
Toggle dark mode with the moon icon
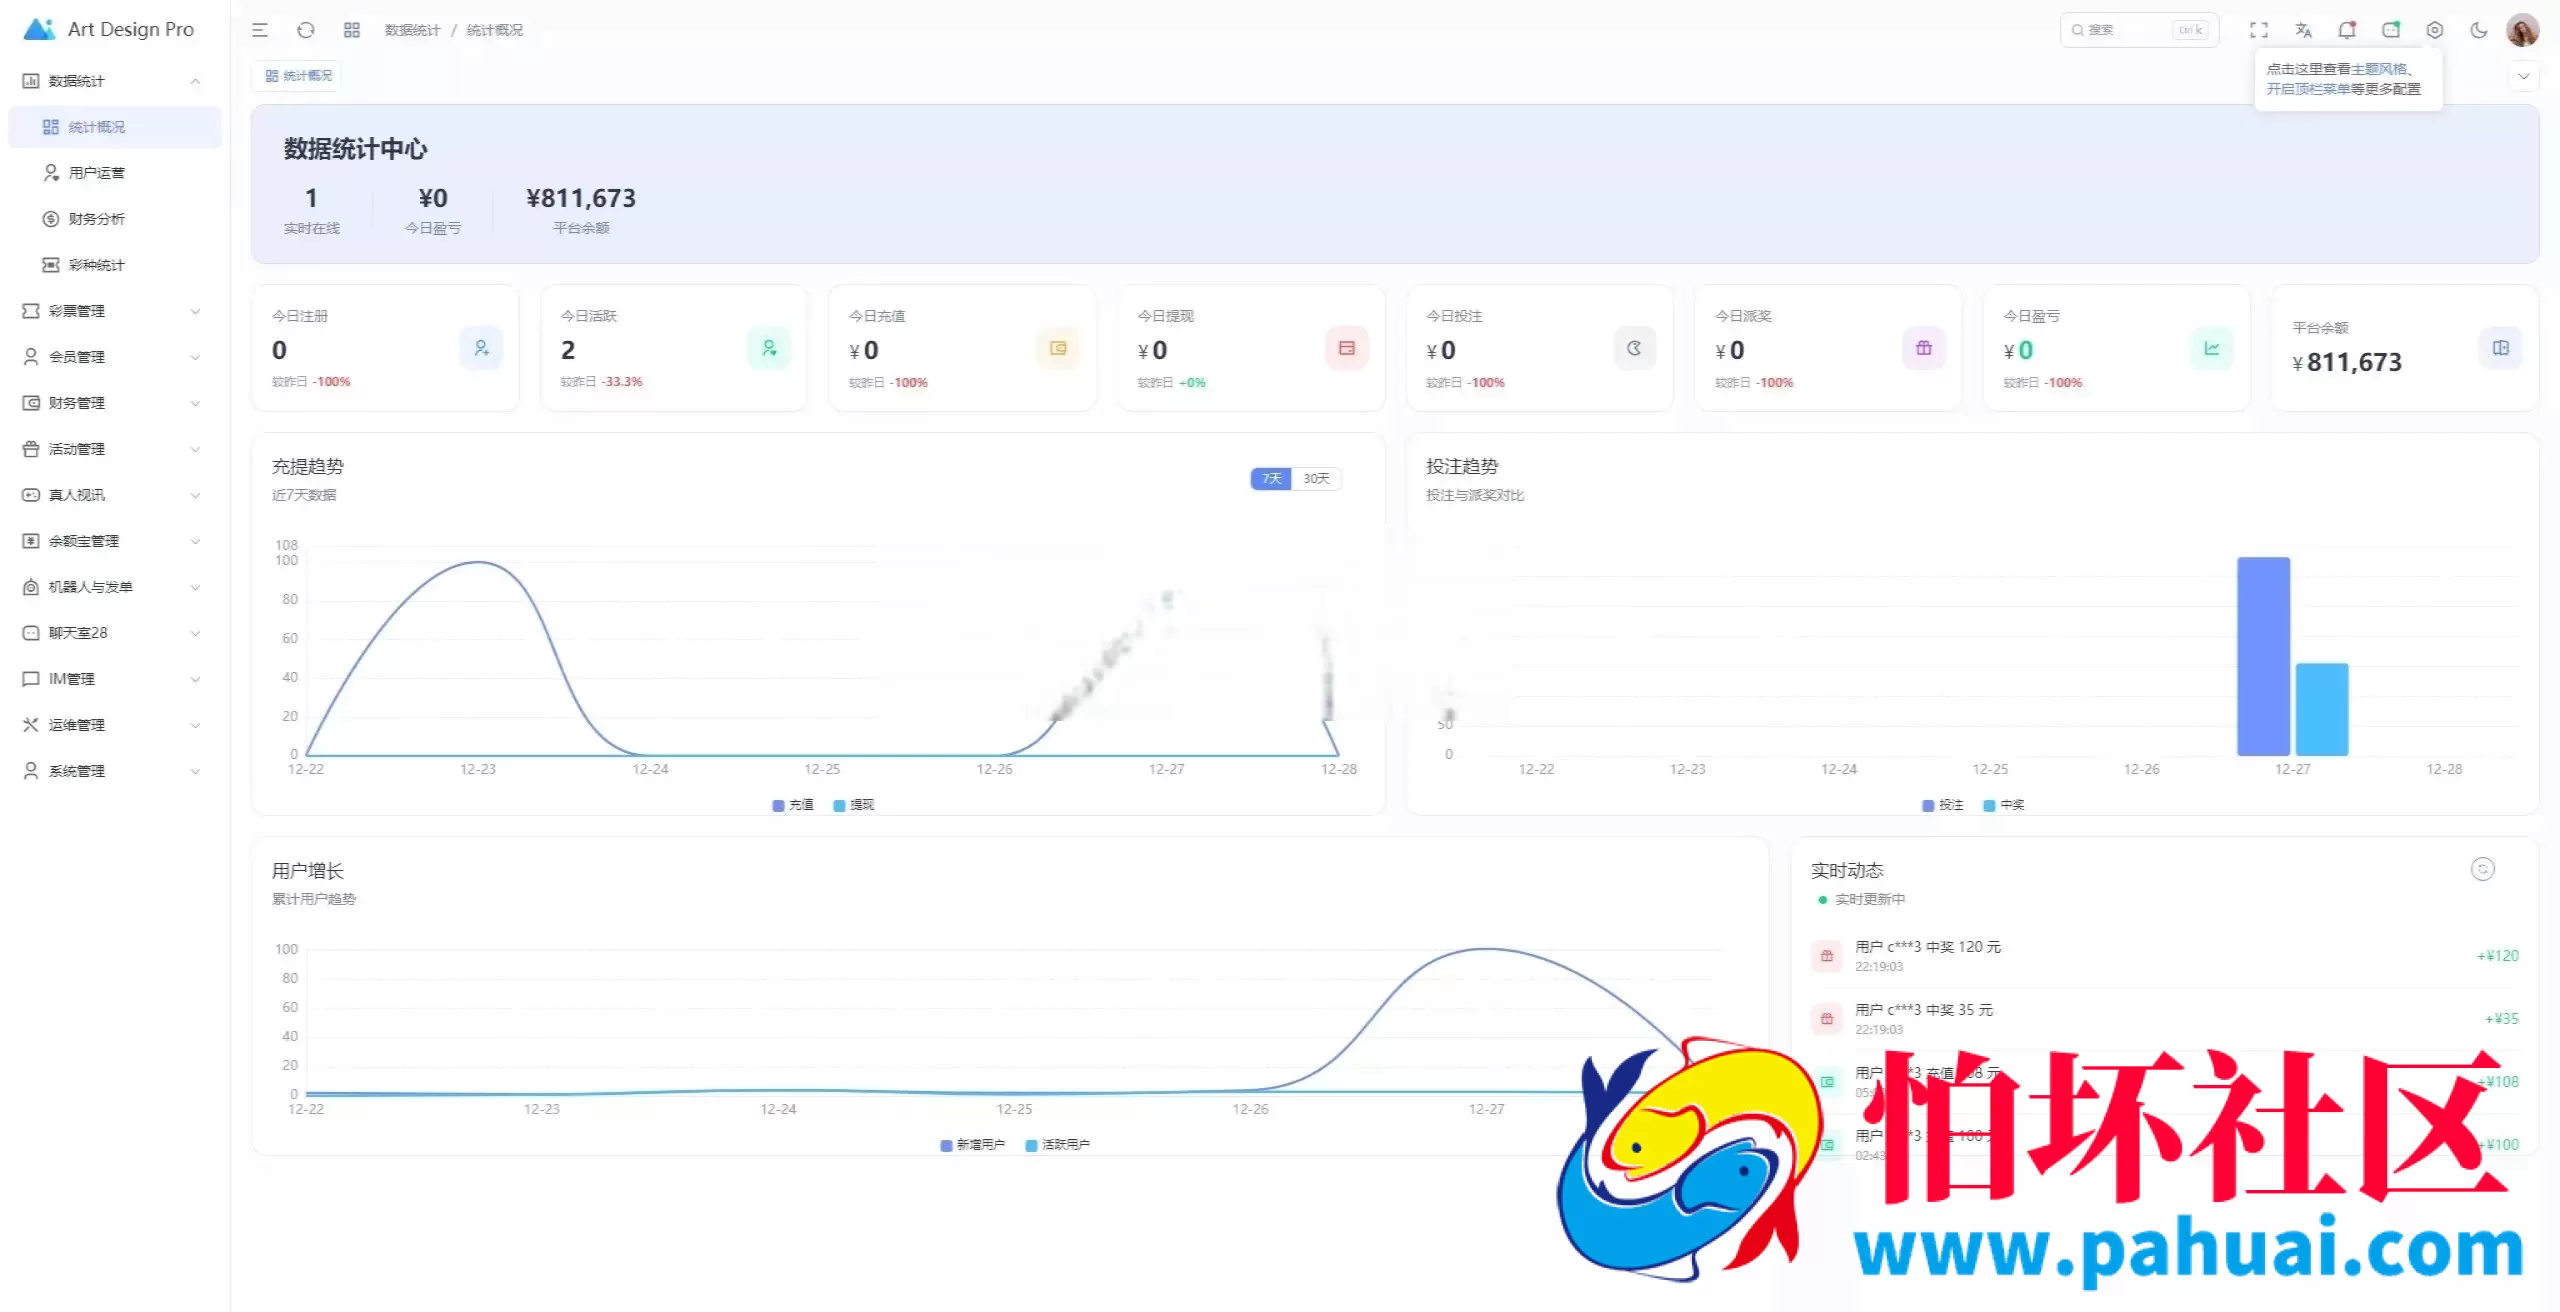pos(2479,30)
